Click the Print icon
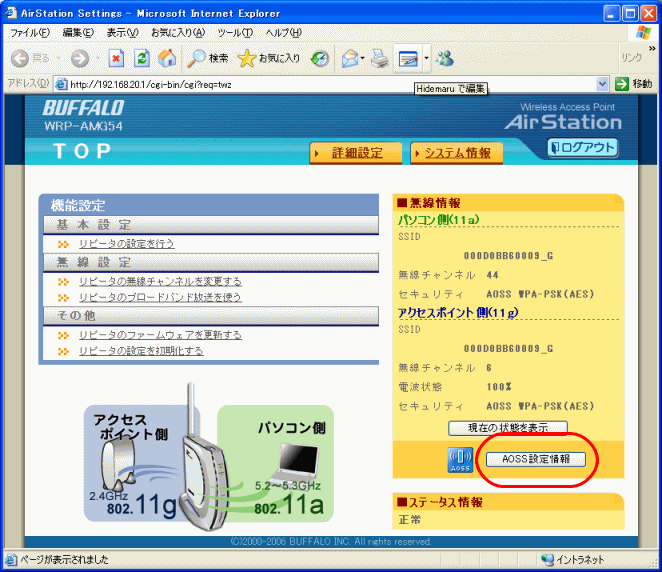662x572 pixels. (x=380, y=58)
